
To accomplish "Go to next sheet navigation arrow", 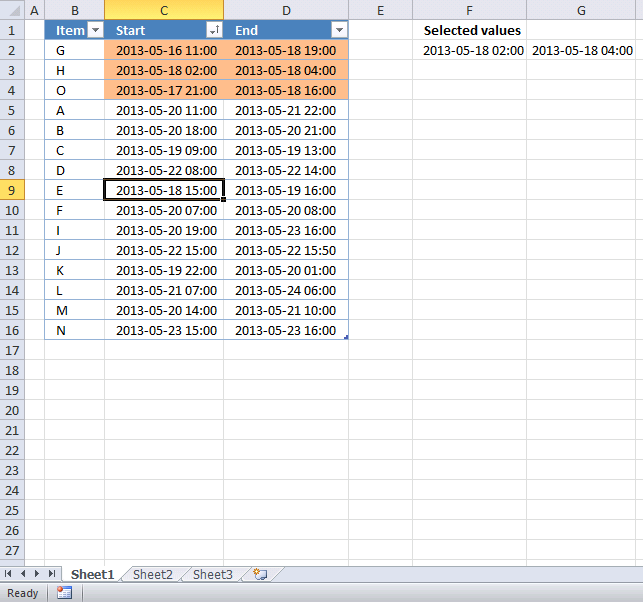I will [37, 574].
